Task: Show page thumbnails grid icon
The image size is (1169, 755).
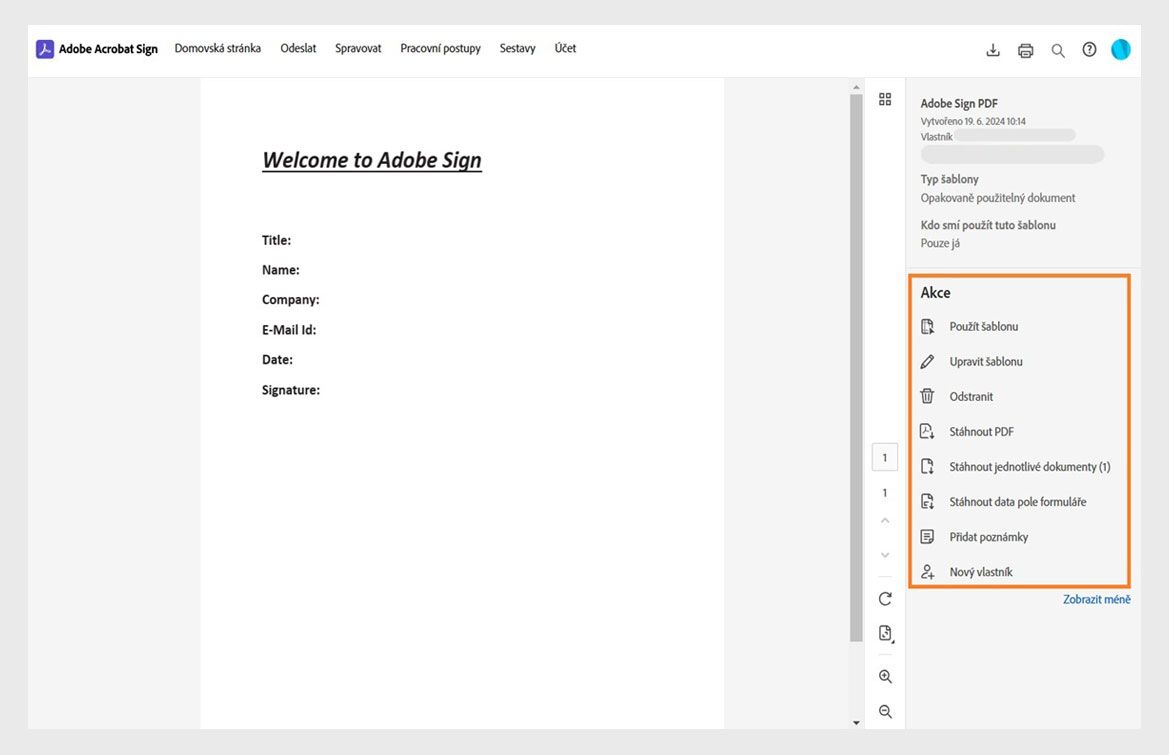Action: (885, 99)
